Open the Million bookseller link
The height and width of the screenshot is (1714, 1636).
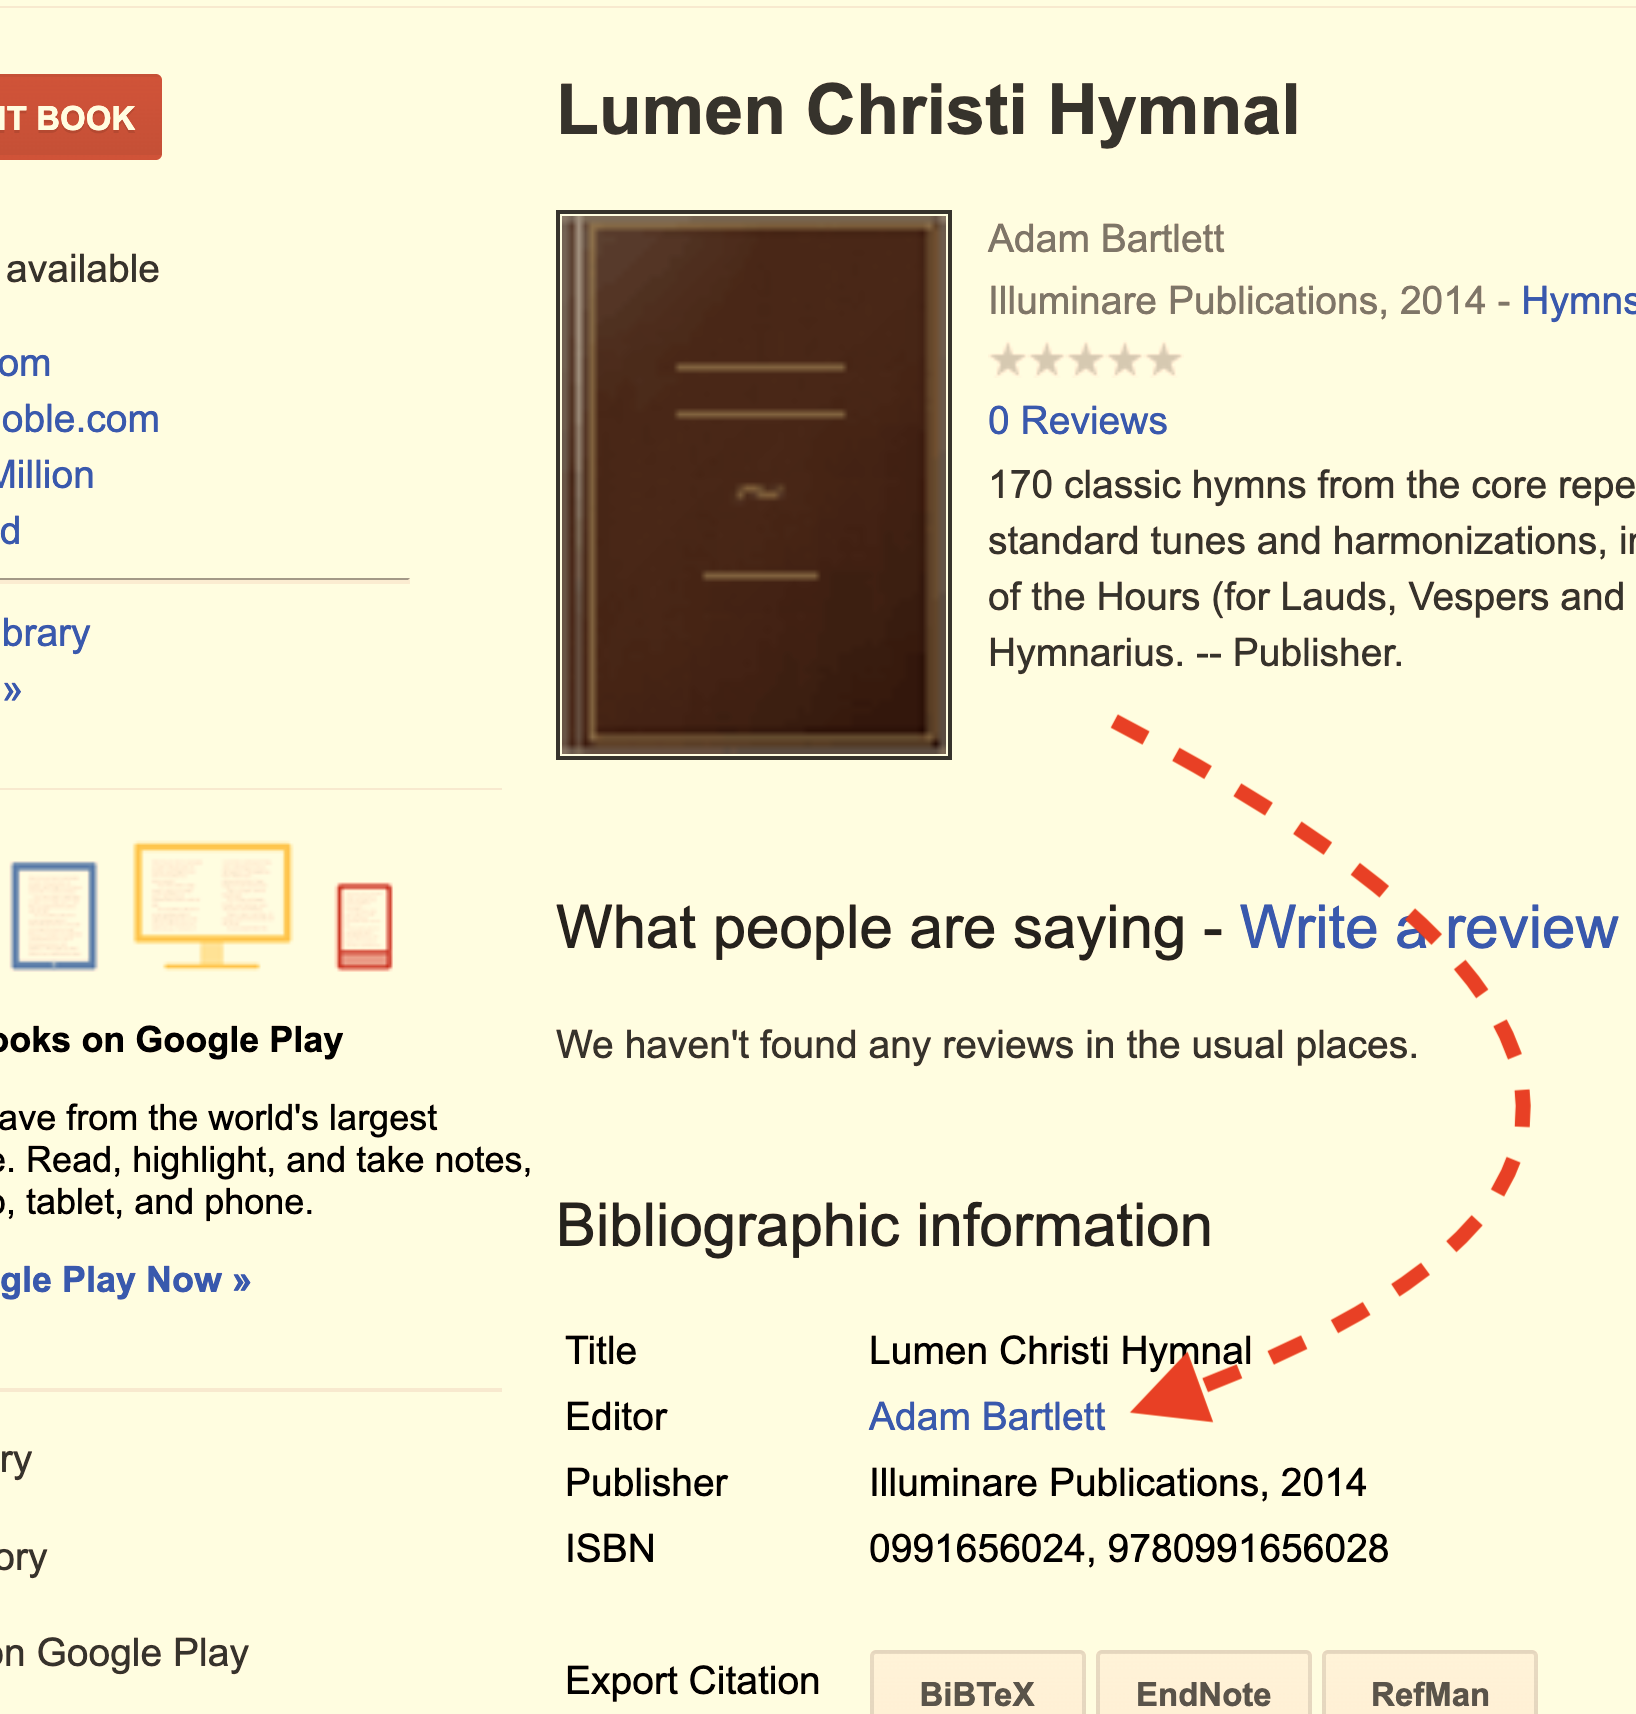[47, 475]
